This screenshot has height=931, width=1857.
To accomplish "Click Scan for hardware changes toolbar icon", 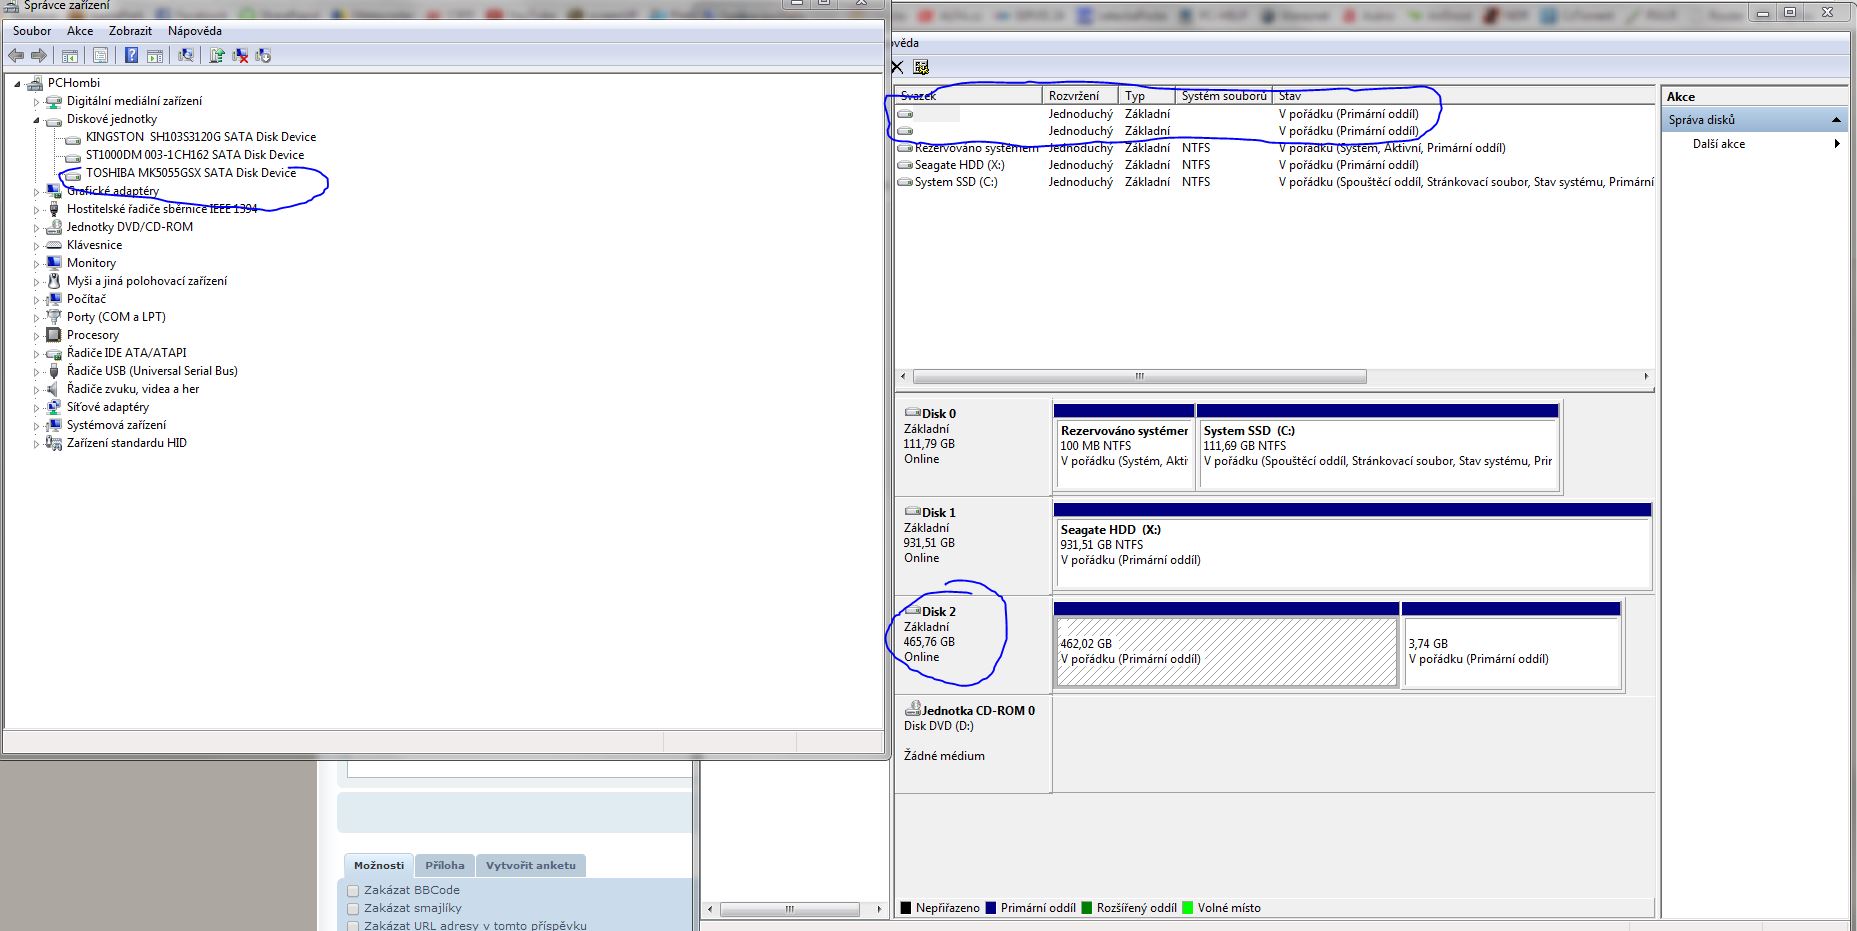I will click(185, 56).
